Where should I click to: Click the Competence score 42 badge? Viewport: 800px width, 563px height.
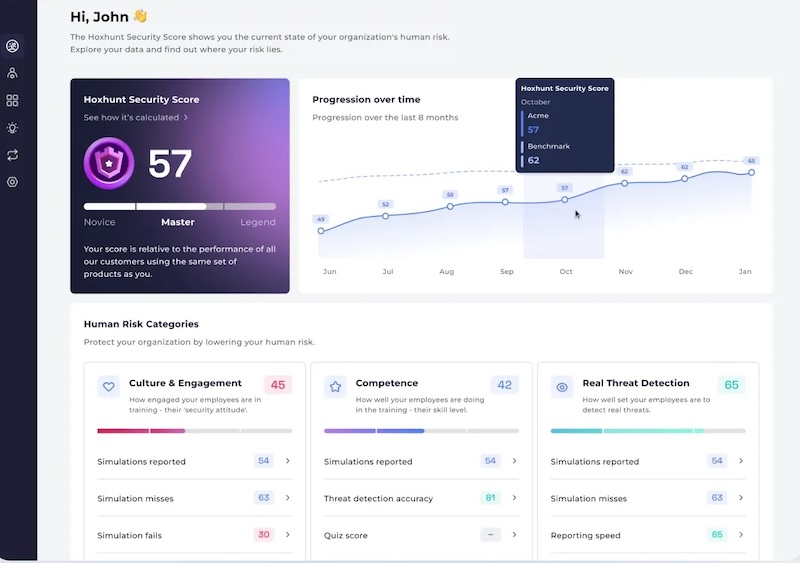coord(505,385)
